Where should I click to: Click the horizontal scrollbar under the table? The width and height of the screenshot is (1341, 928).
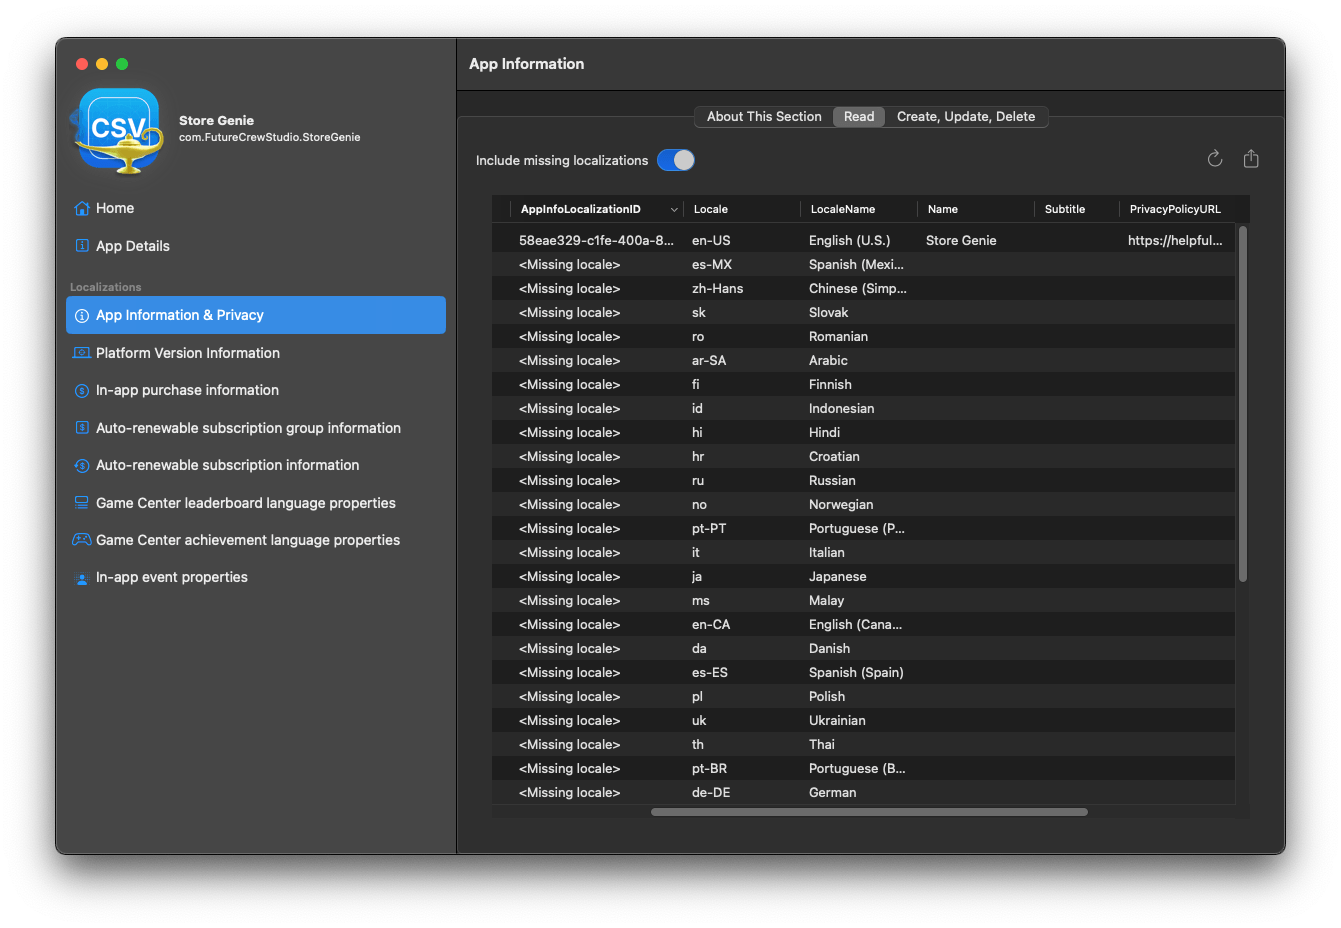pyautogui.click(x=868, y=812)
